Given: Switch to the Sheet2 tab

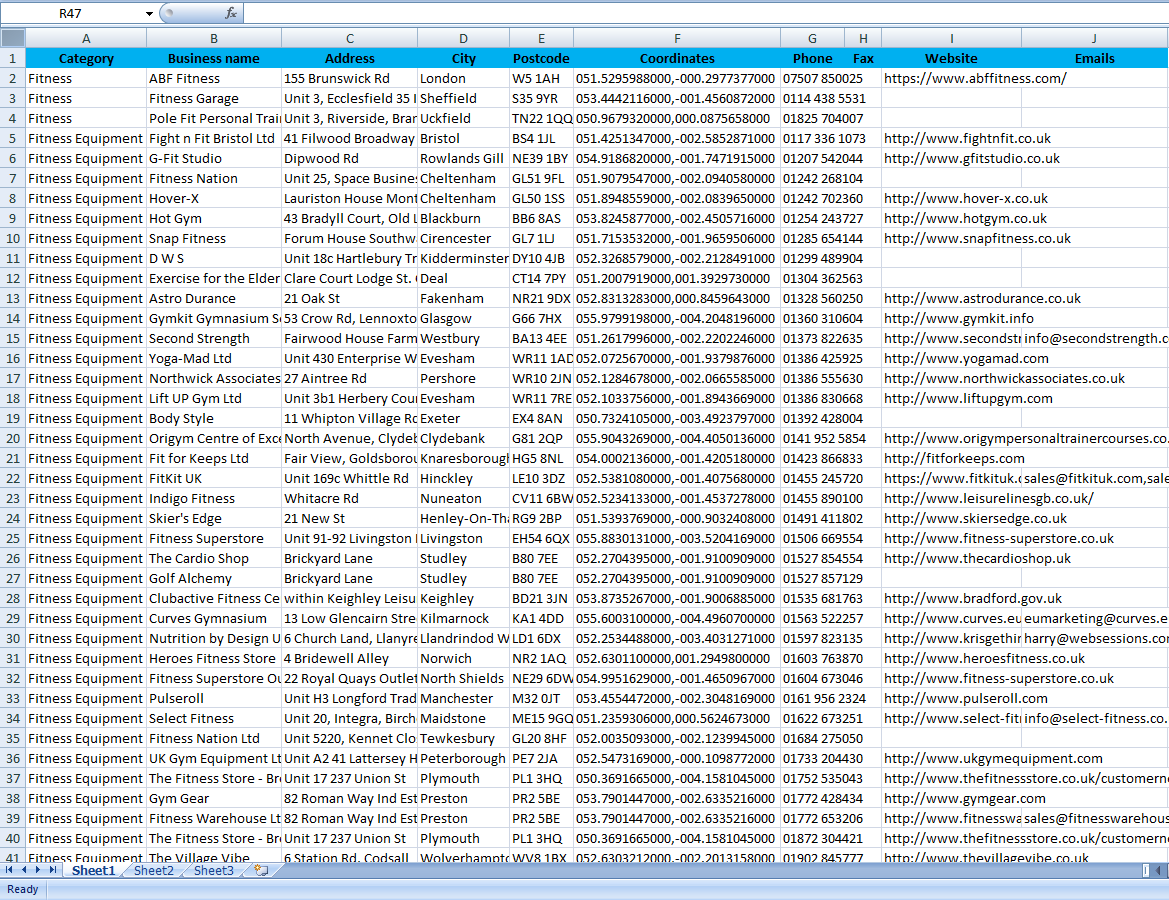Looking at the screenshot, I should pyautogui.click(x=153, y=871).
